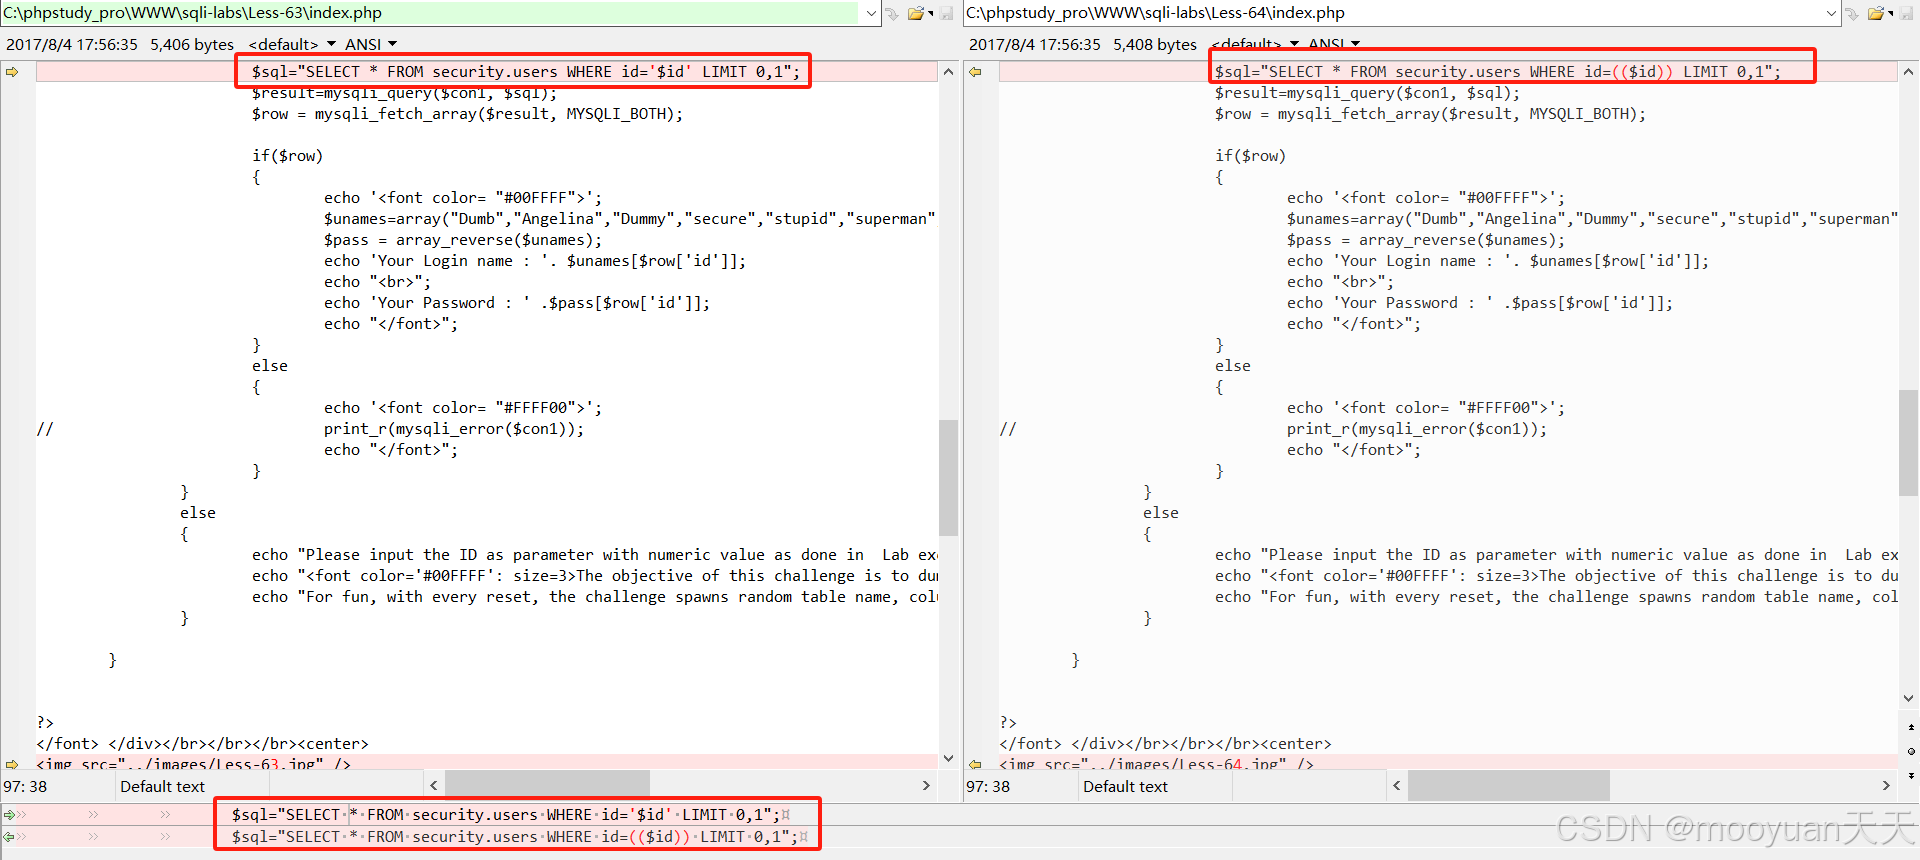
Task: Click the left pane vertical scrollbar down arrow
Action: coord(948,759)
